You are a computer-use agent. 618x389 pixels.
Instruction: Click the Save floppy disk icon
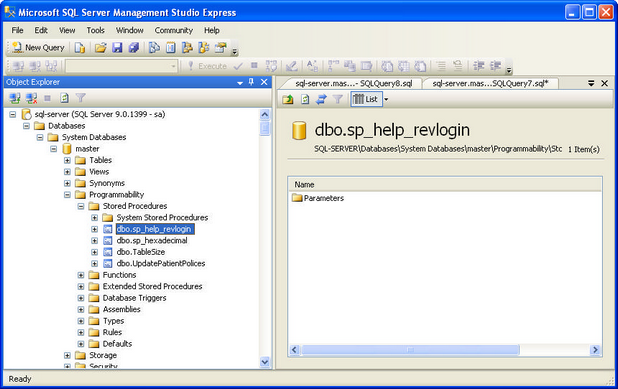coord(117,48)
